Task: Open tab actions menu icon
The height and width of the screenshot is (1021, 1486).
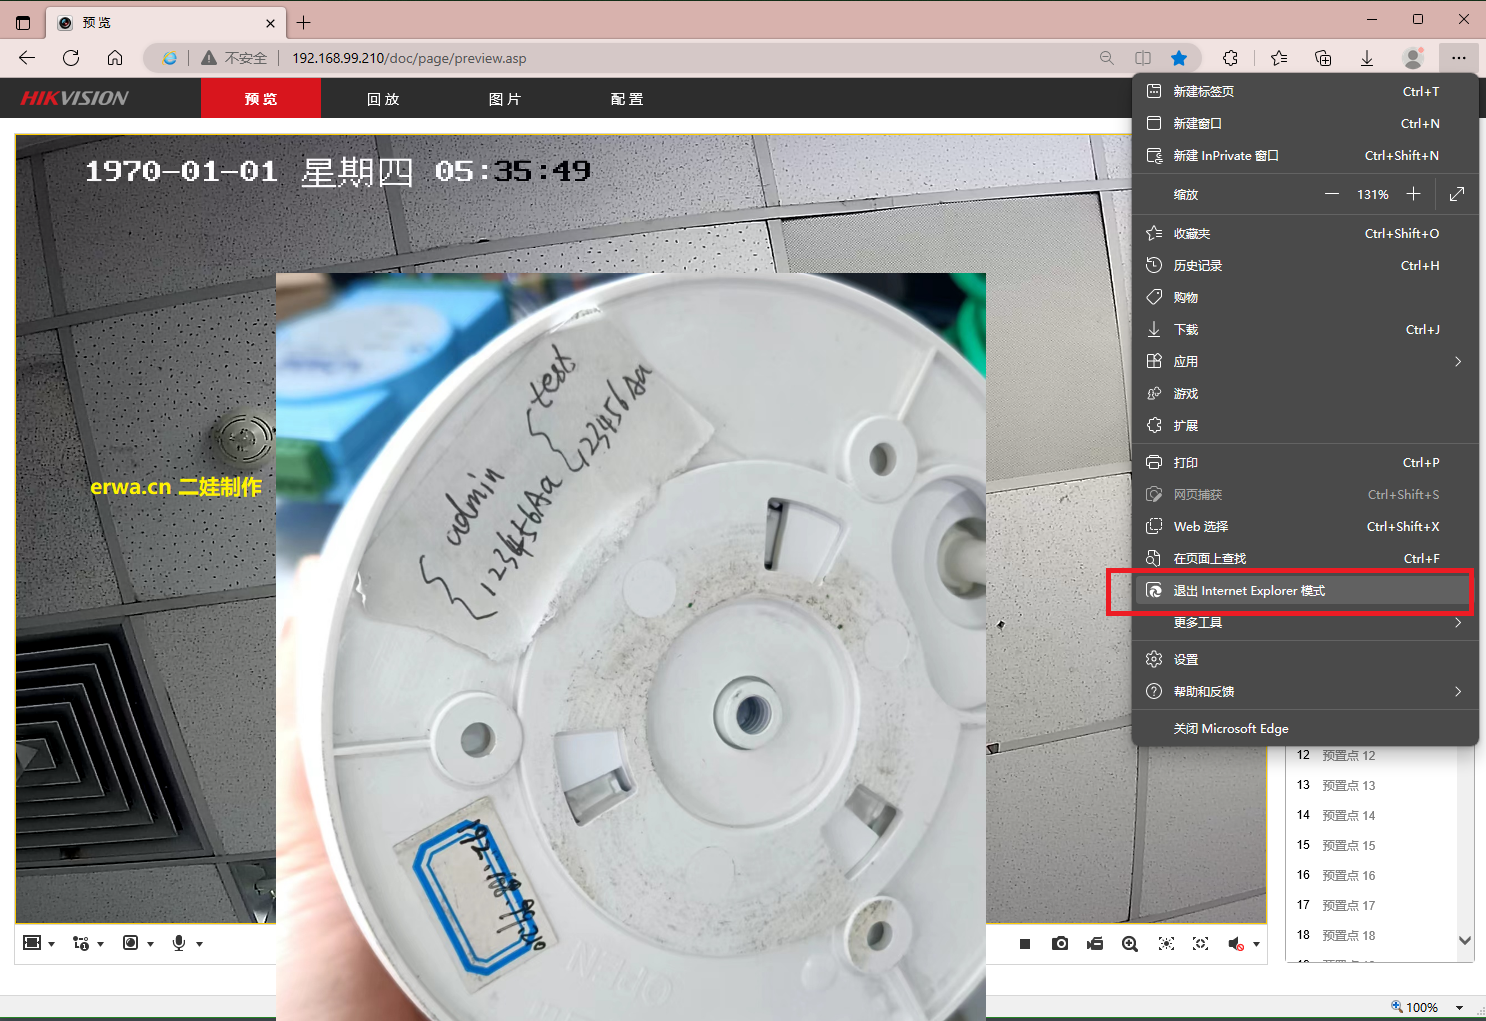Action: coord(23,22)
